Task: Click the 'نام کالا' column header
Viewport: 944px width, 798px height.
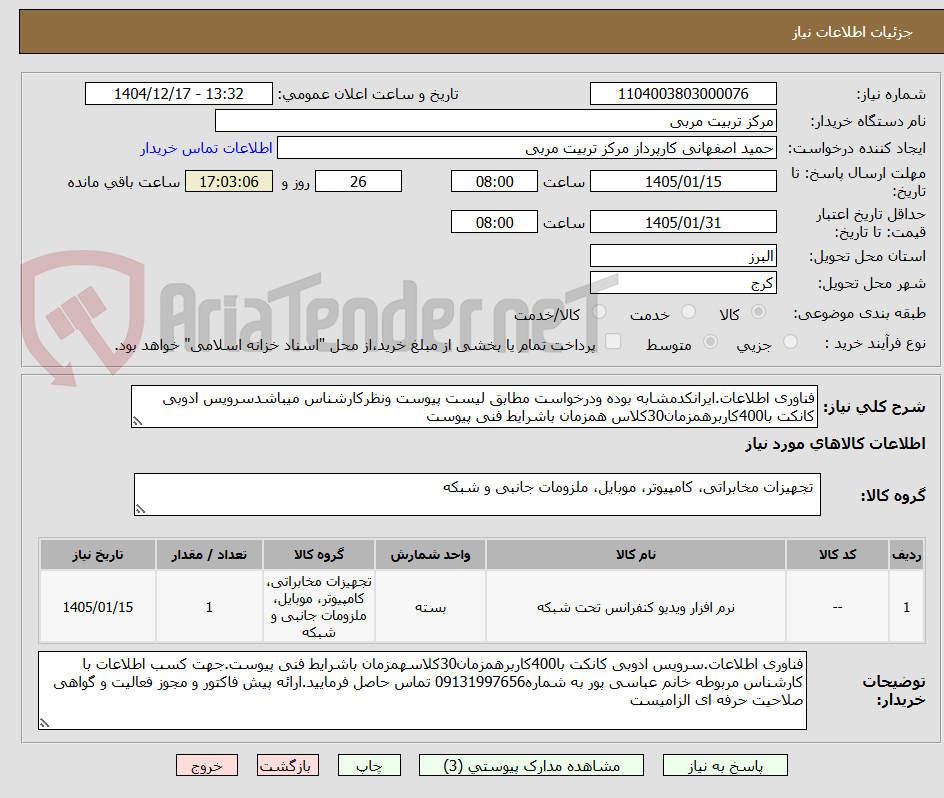Action: tap(636, 555)
